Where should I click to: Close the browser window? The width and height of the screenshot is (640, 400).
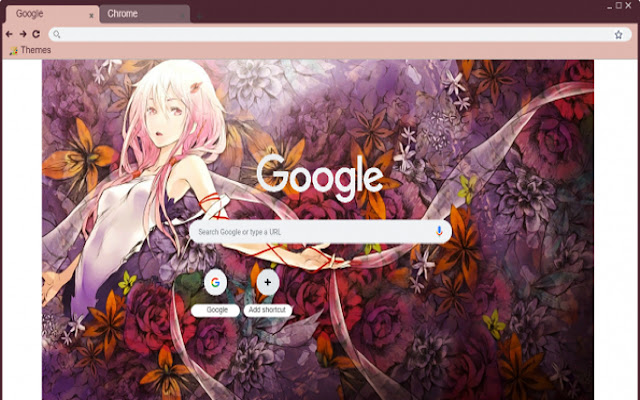tap(629, 5)
